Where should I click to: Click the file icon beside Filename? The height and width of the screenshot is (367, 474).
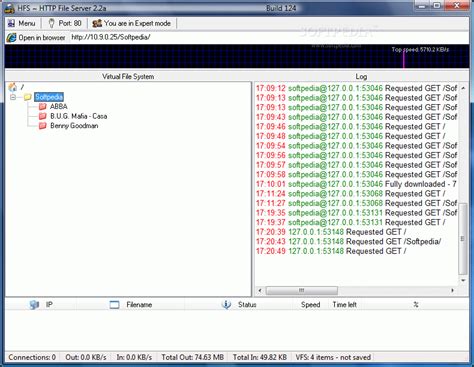click(114, 305)
